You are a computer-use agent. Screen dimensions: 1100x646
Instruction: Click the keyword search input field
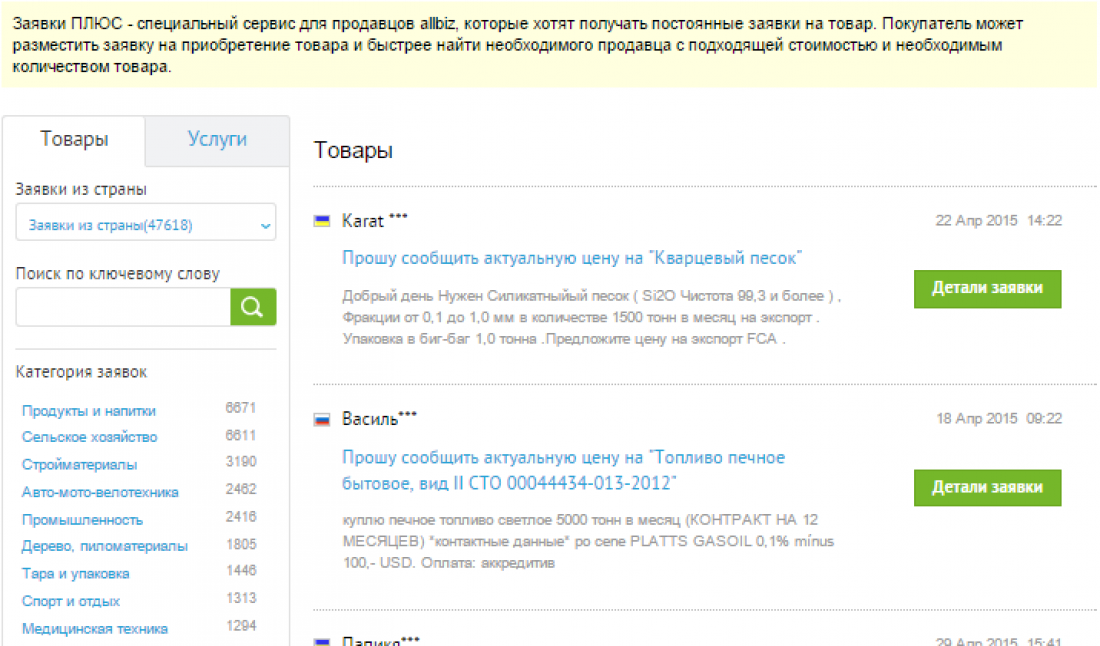[x=123, y=308]
